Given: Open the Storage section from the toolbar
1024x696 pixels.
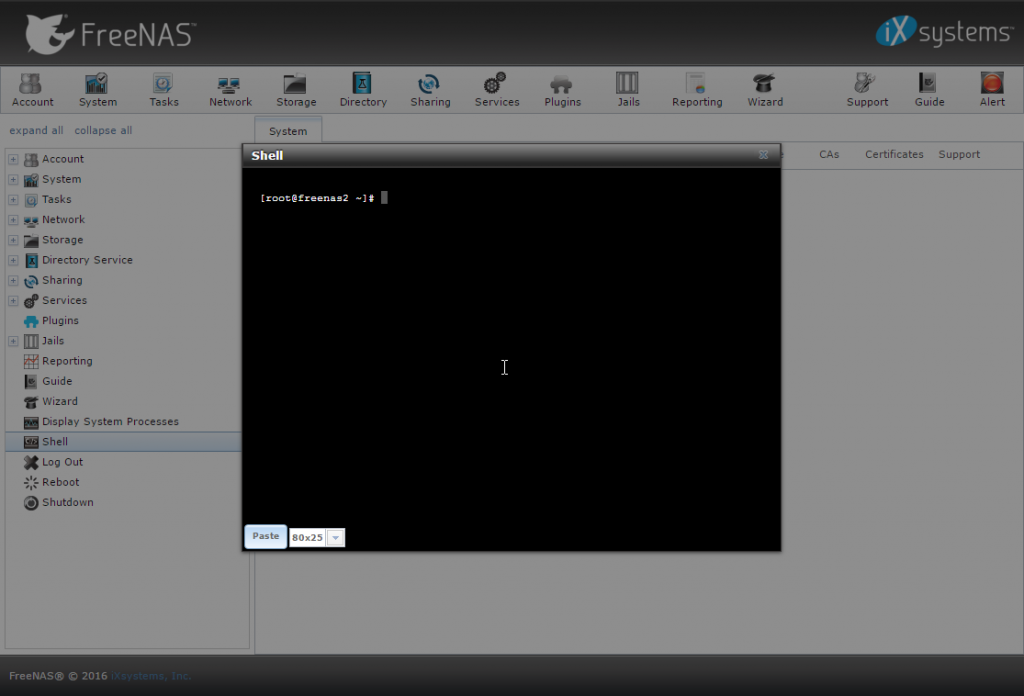Looking at the screenshot, I should tap(295, 88).
